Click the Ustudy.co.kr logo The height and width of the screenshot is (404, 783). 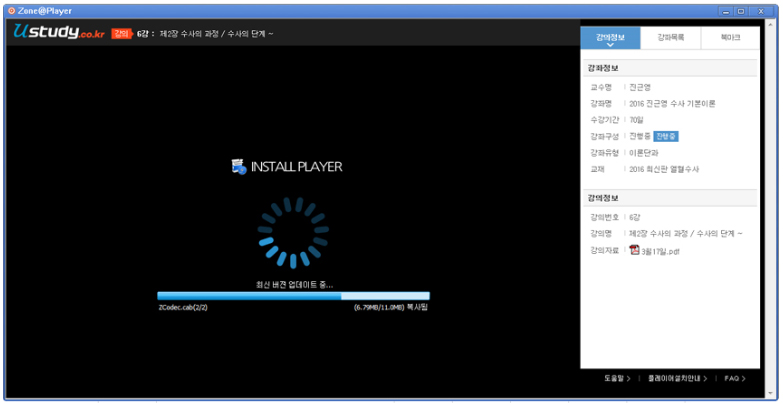pyautogui.click(x=58, y=33)
